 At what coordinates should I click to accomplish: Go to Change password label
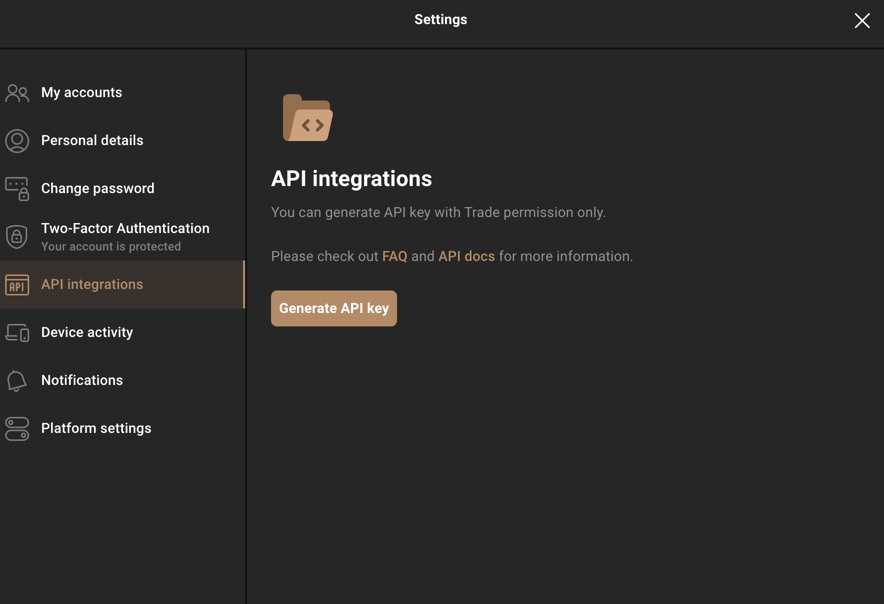(98, 188)
